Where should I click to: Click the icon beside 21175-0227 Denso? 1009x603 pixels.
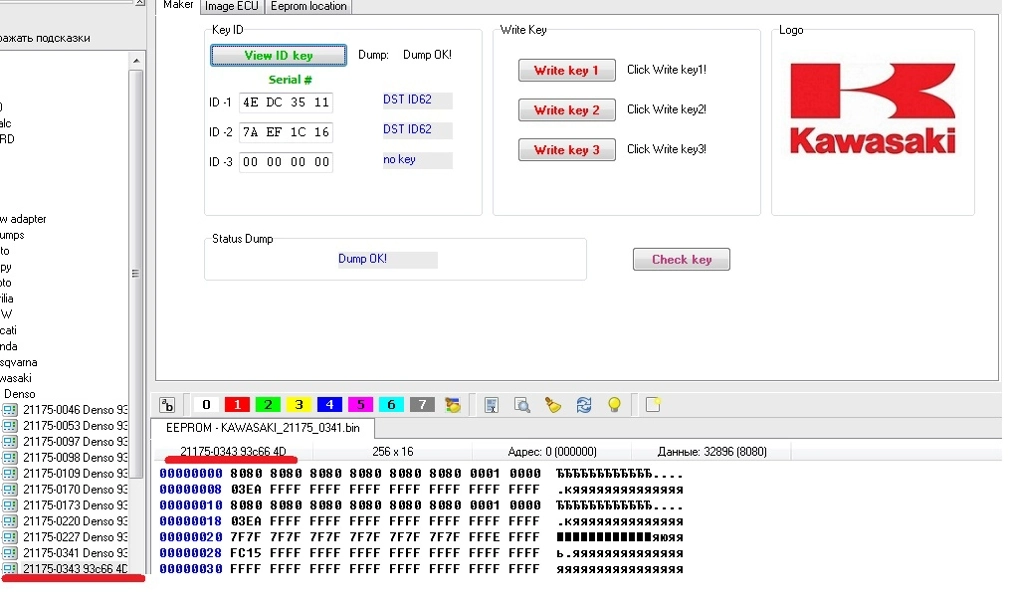[x=10, y=537]
